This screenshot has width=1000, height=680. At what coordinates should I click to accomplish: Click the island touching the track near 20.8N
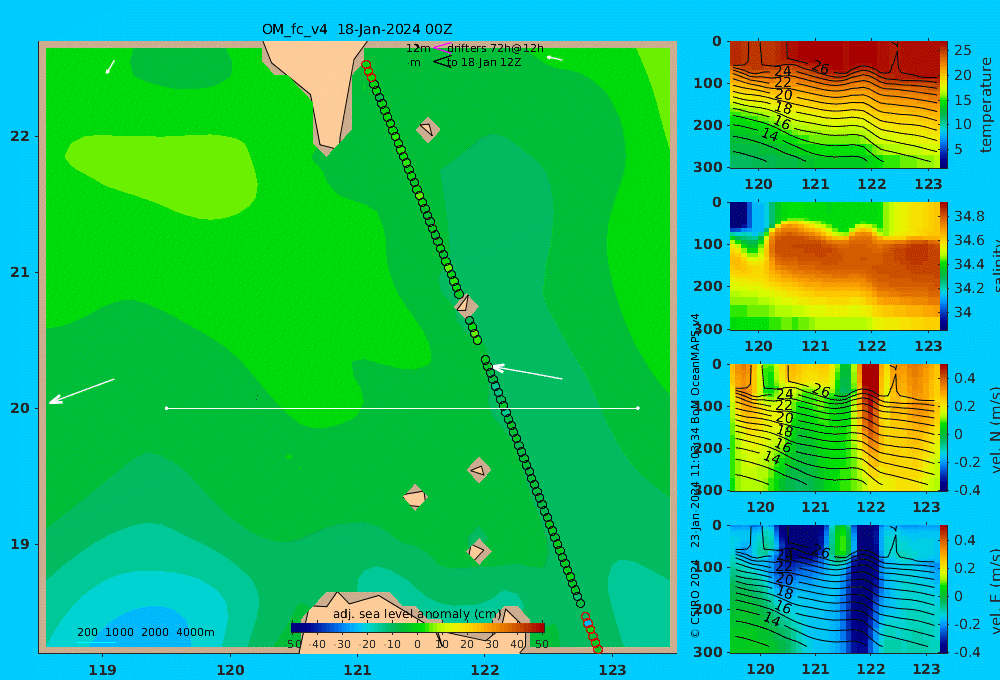point(465,304)
